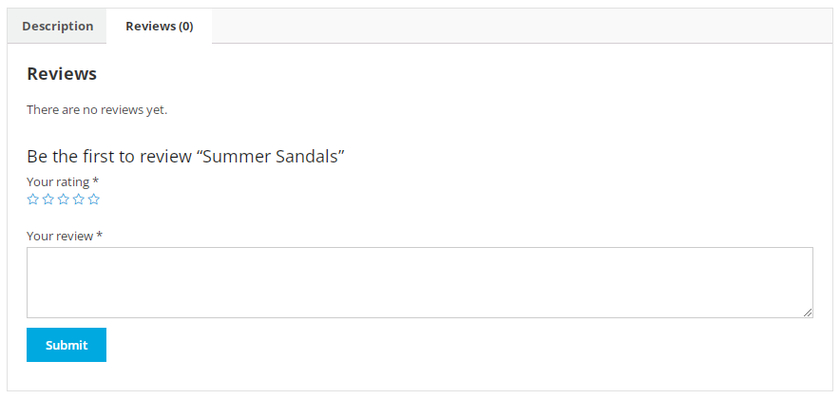Screen dimensions: 840x399
Task: Submit the review
Action: [66, 345]
